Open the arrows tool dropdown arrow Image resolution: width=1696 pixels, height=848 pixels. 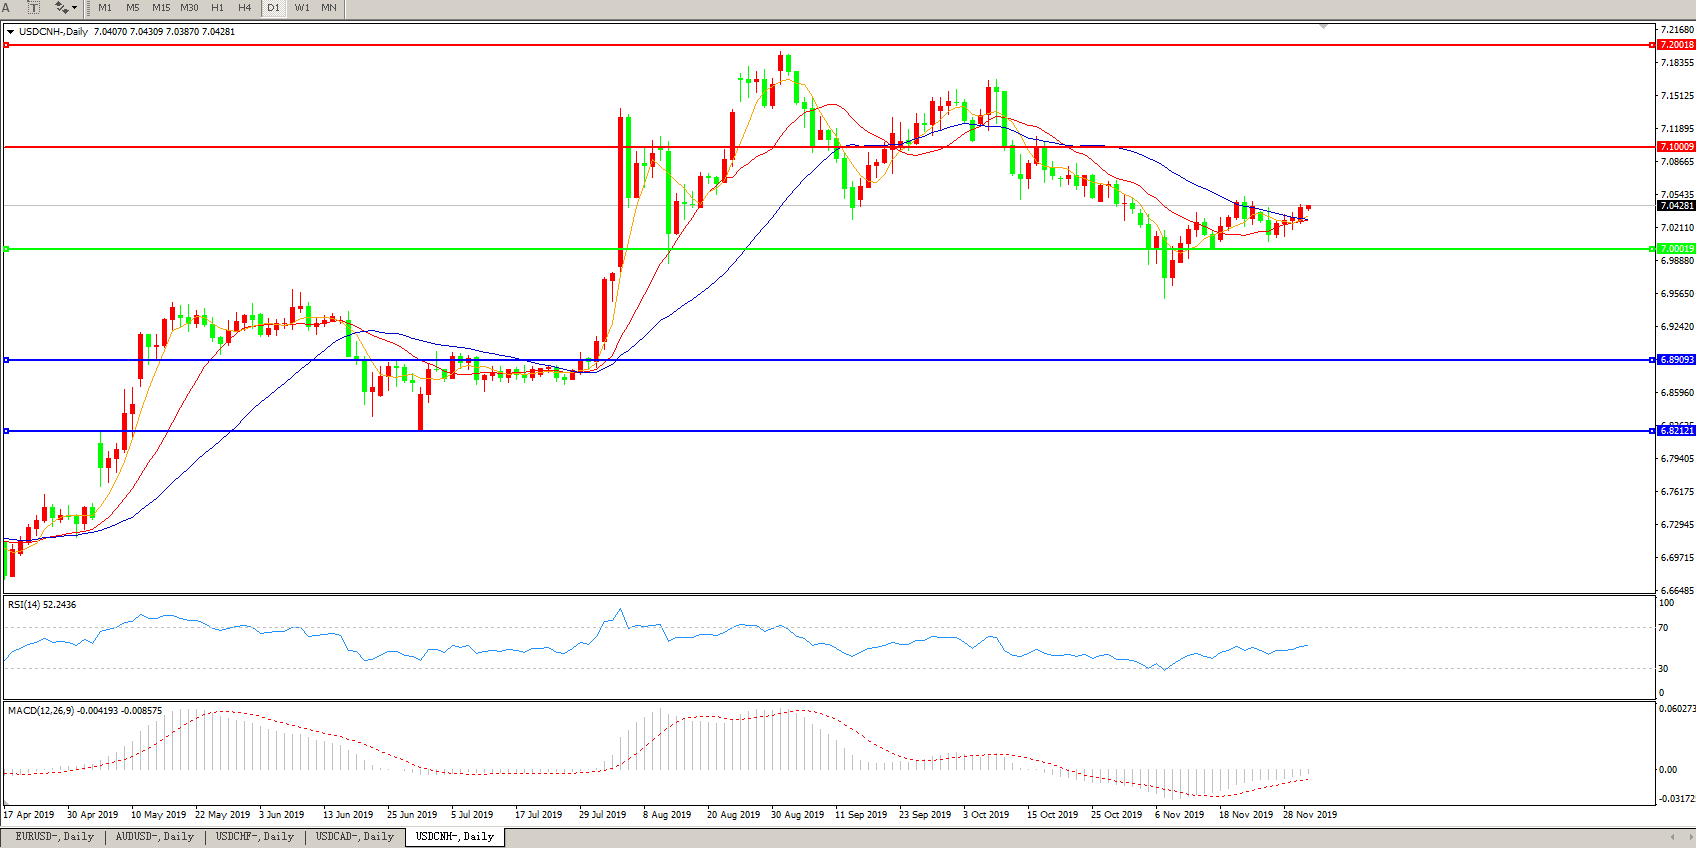75,7
